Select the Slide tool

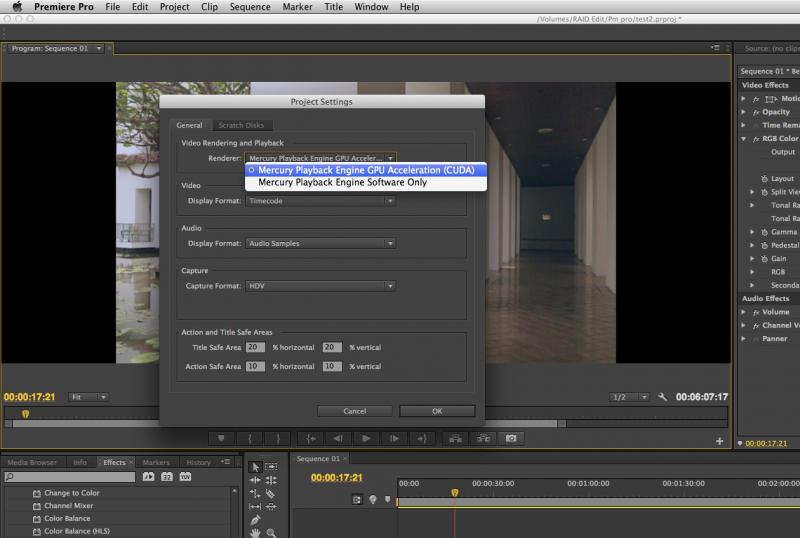[271, 506]
